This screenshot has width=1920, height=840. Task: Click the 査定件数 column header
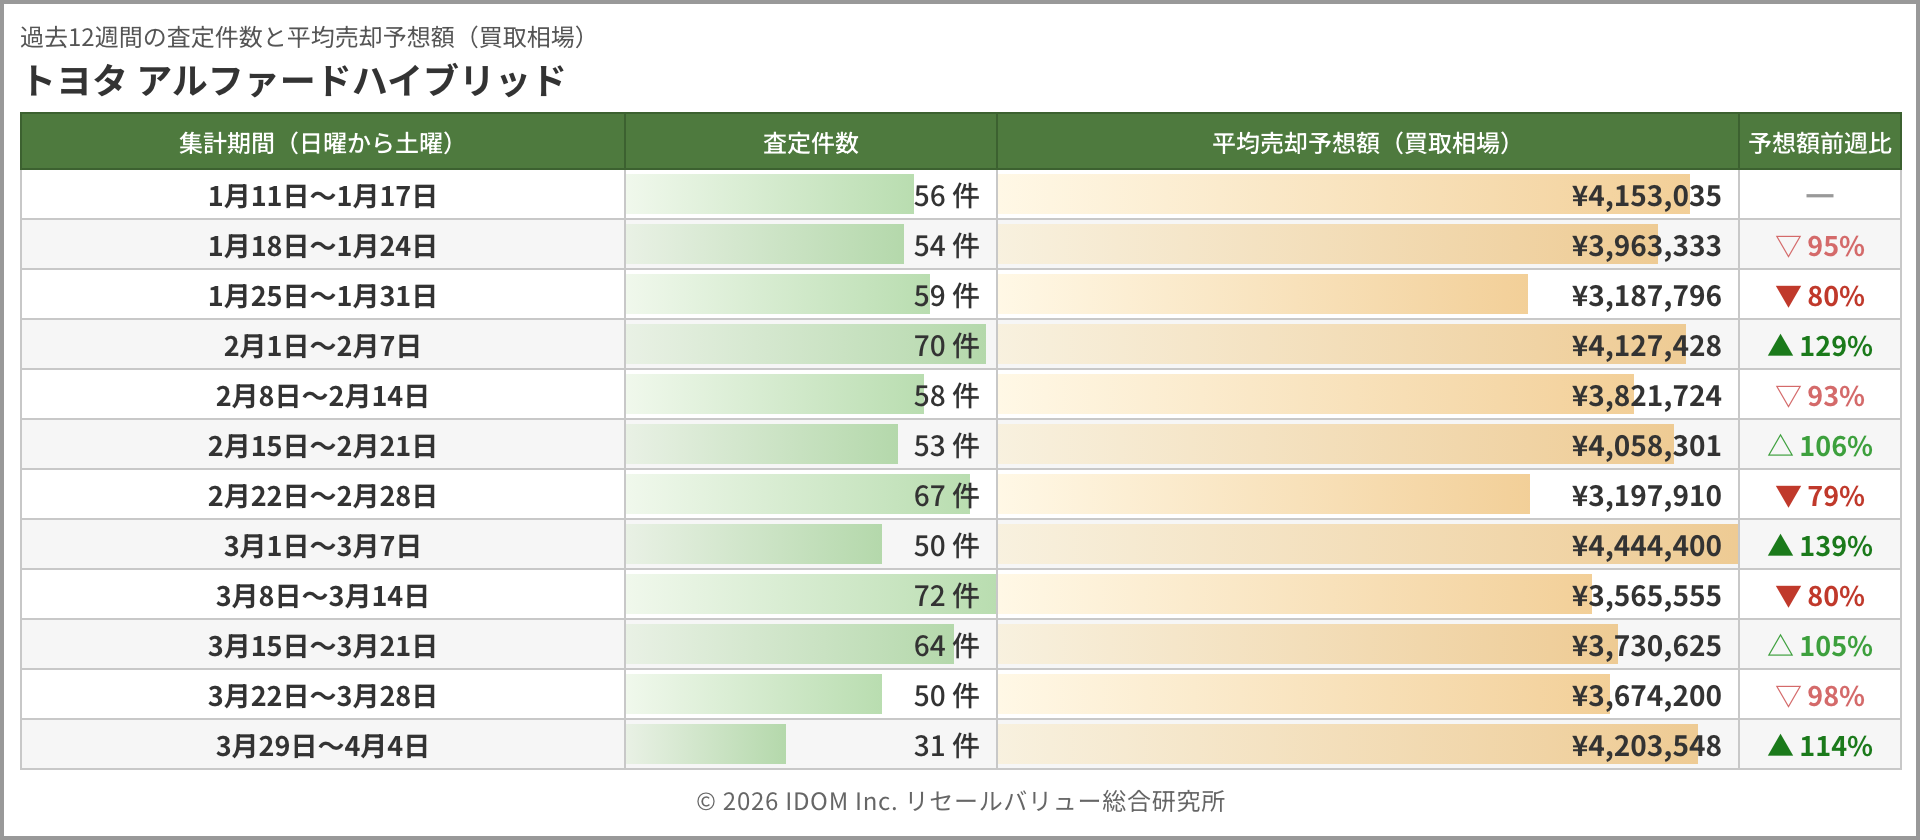(810, 143)
